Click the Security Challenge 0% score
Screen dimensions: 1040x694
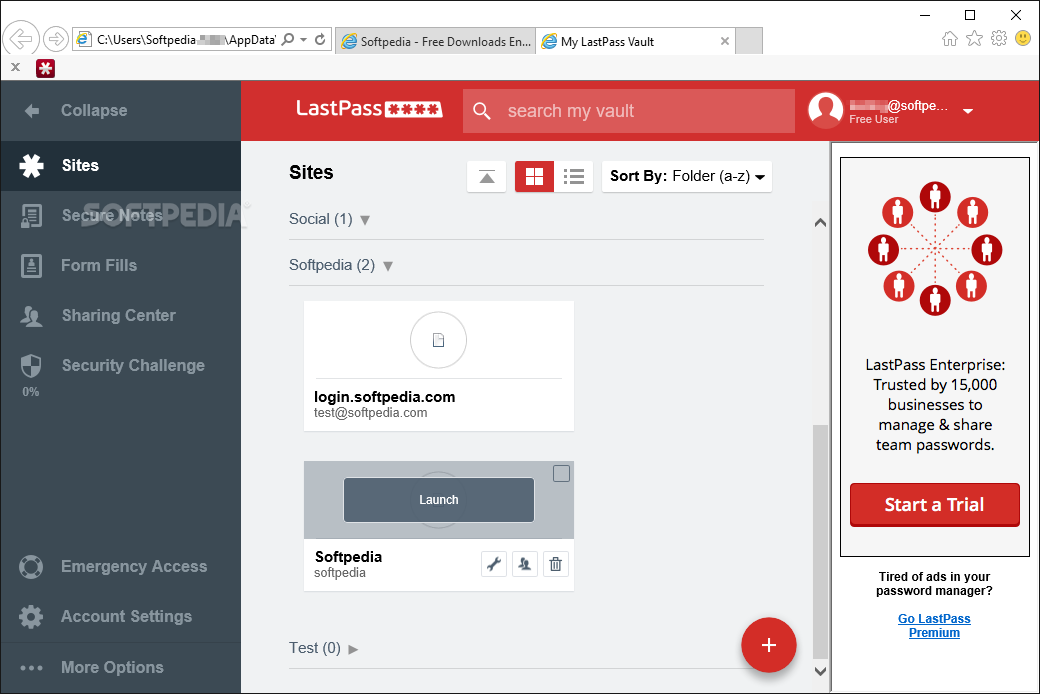coord(31,392)
